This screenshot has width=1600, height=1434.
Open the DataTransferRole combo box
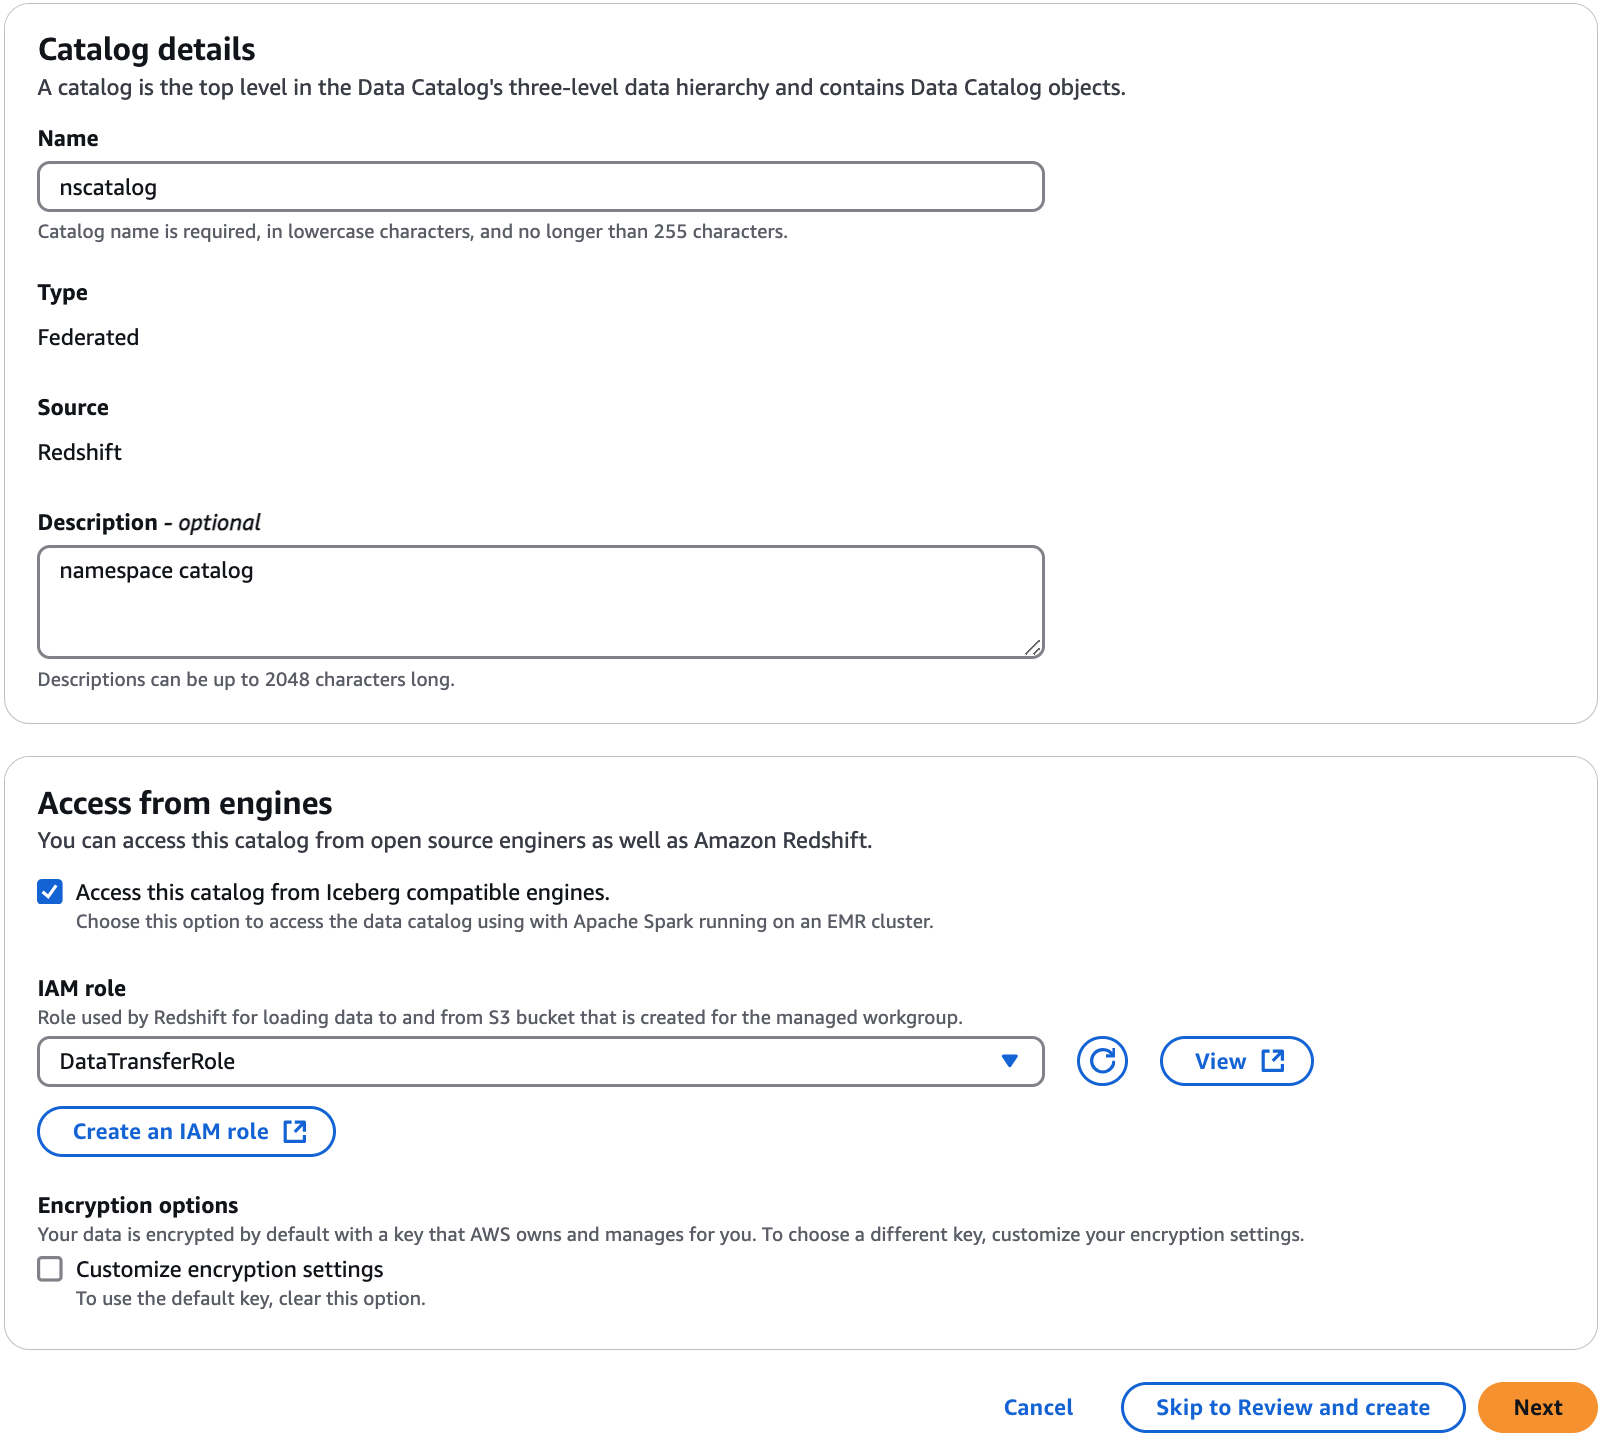540,1061
